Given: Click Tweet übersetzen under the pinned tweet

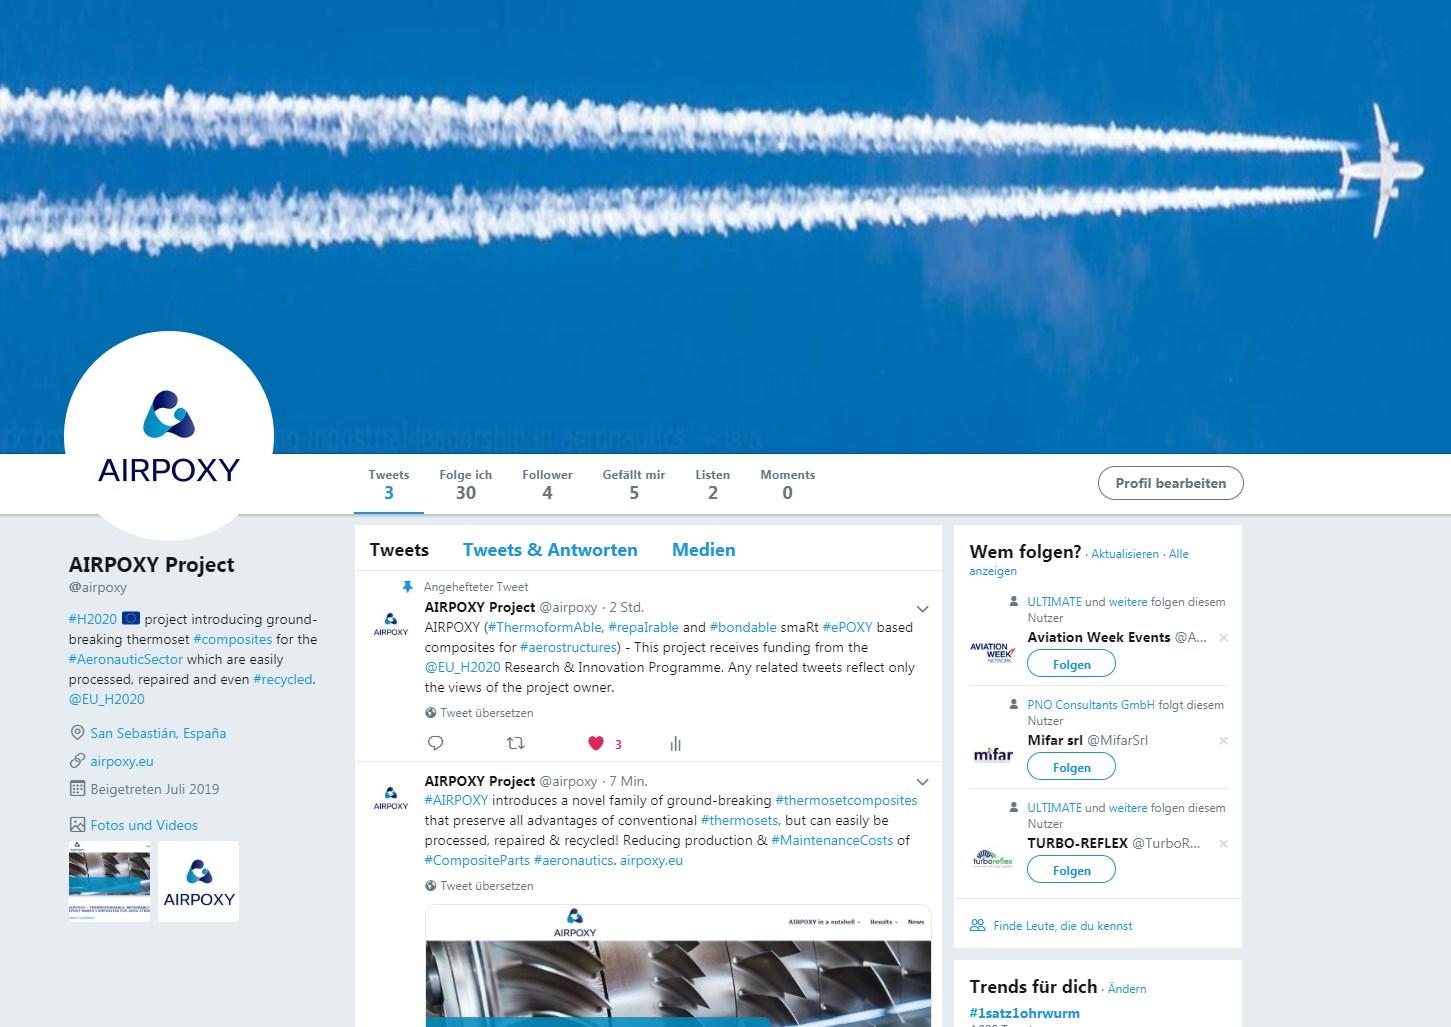Looking at the screenshot, I should pos(487,713).
